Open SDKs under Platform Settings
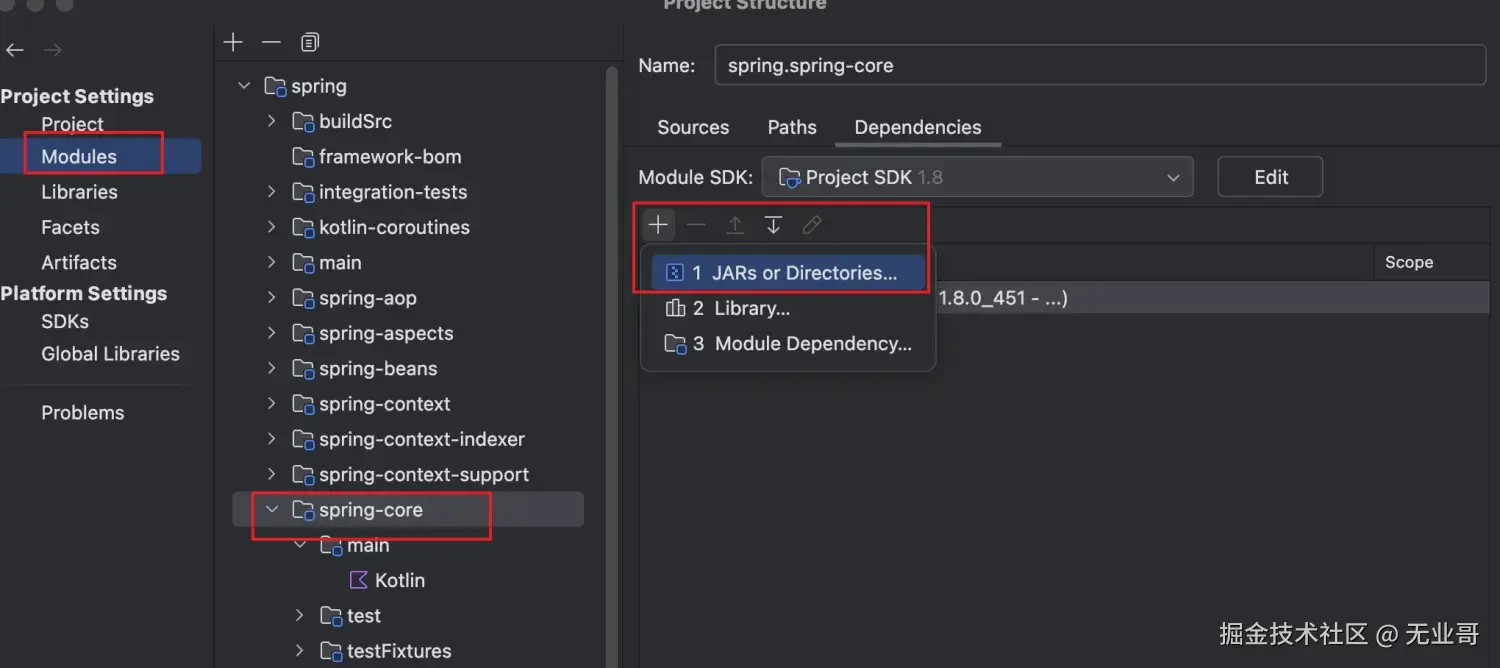Viewport: 1500px width, 668px height. point(65,321)
